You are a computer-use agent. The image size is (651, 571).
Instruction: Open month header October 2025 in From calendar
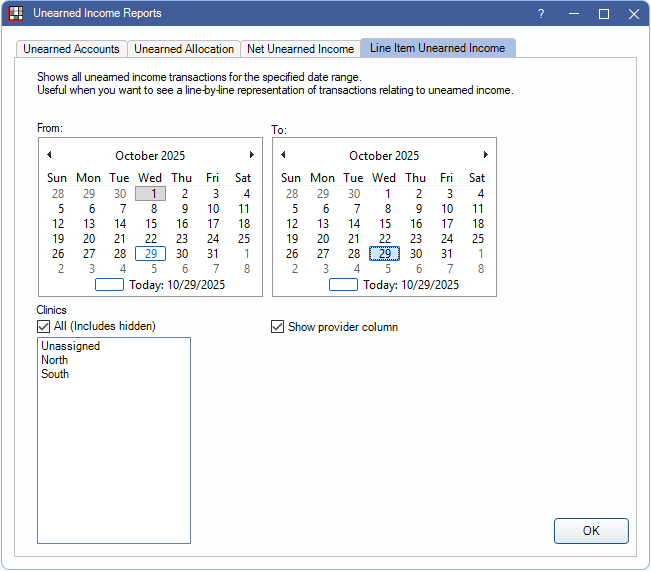[150, 156]
